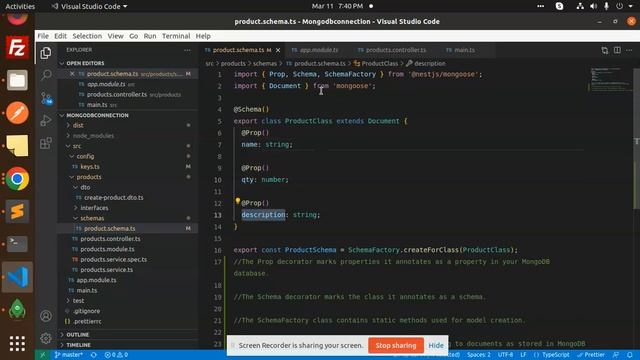The height and width of the screenshot is (360, 640).
Task: Open the Extensions view
Action: point(46,143)
